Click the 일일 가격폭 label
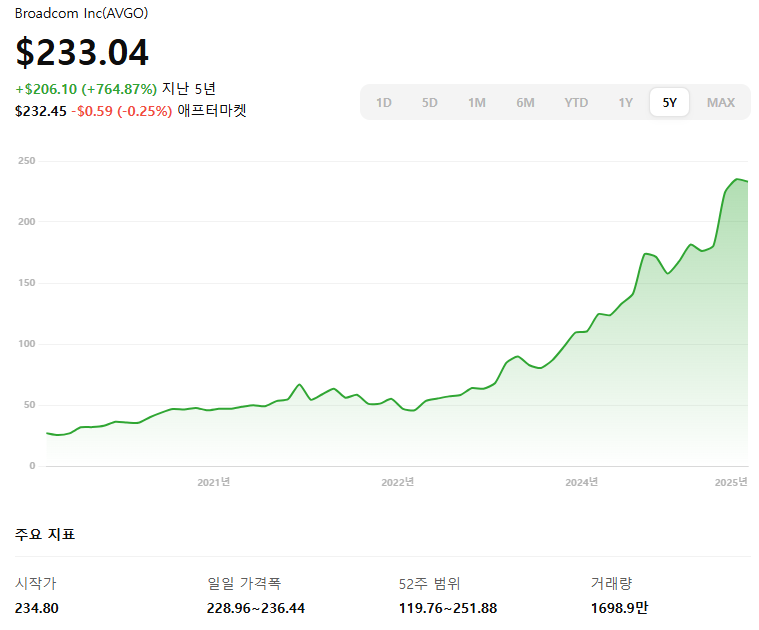This screenshot has width=759, height=630. tap(244, 583)
